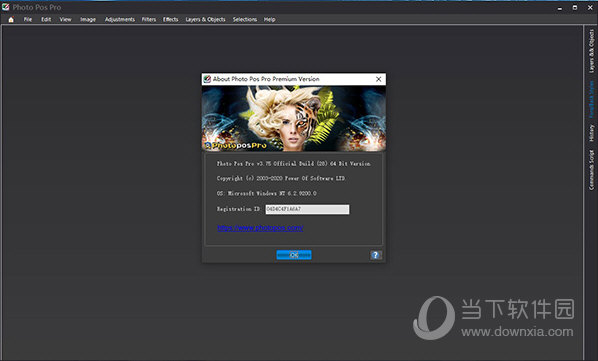Click the Photo Pos Pro title bar logo

pyautogui.click(x=5, y=7)
